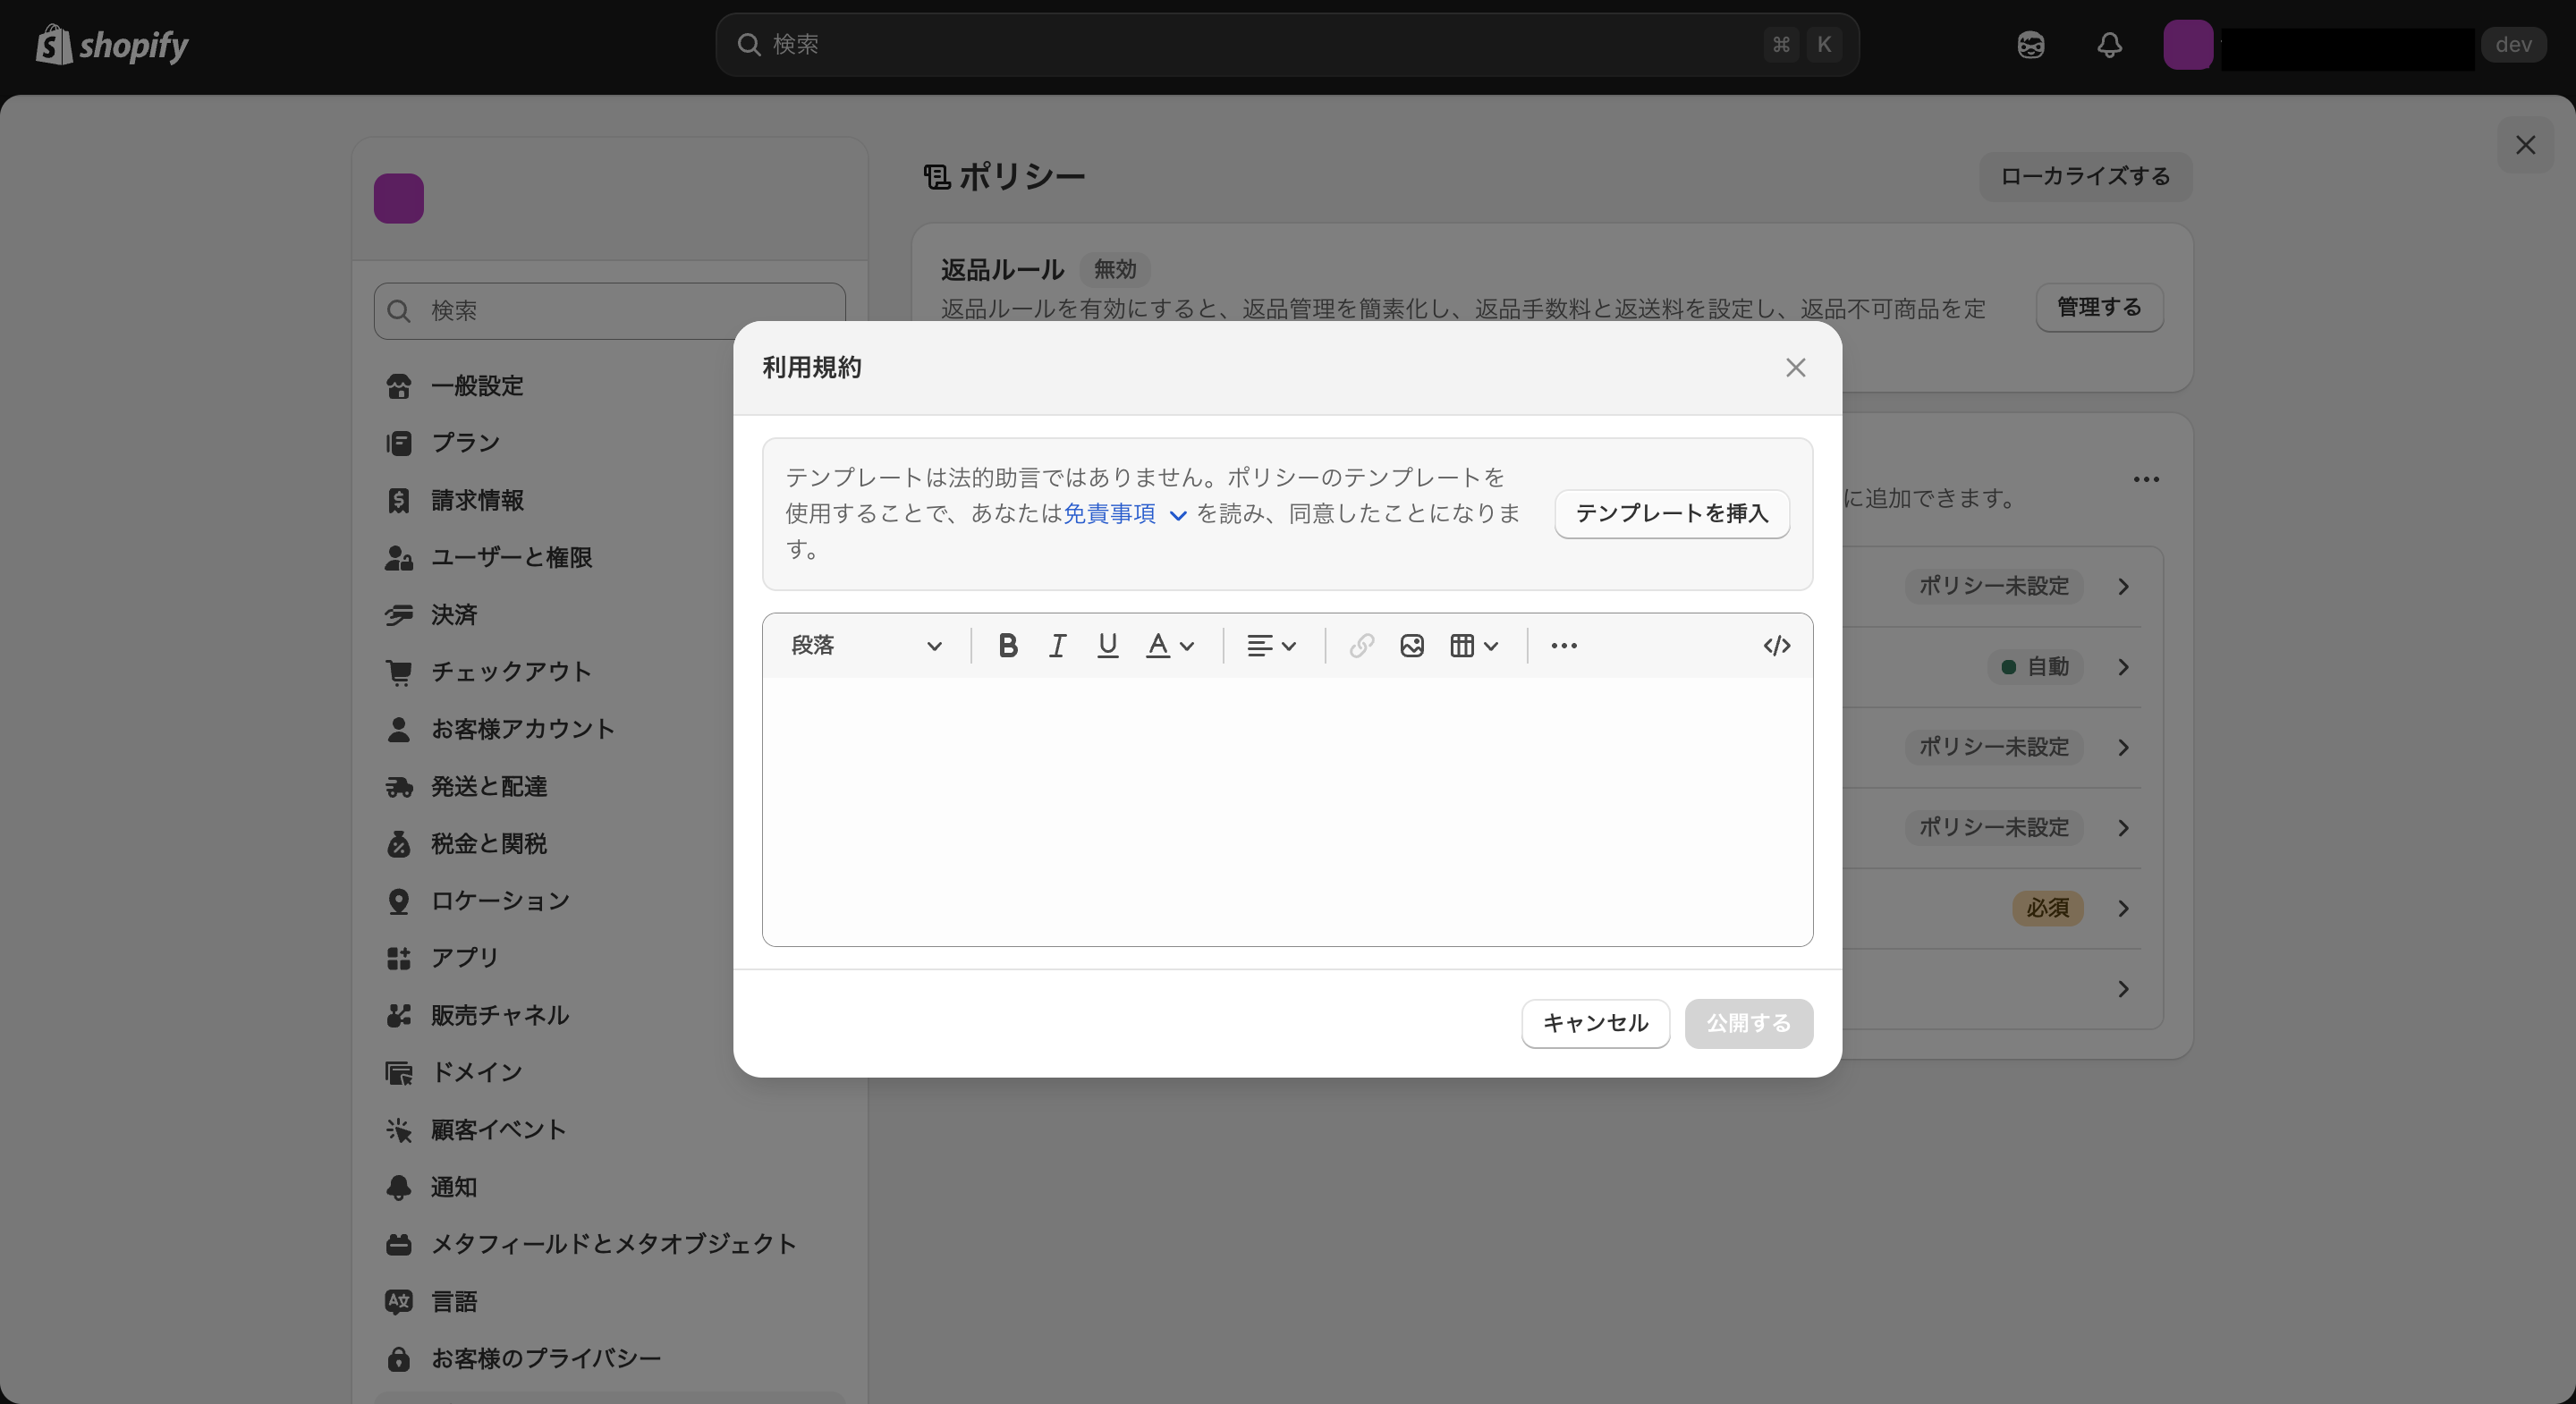
Task: Click the notification bell
Action: coord(2110,45)
